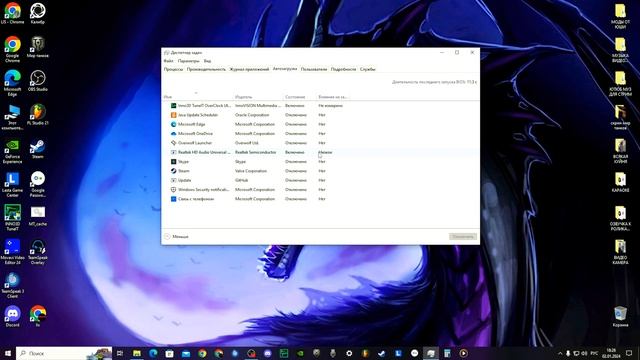Click 'Не измерено' impact cell

point(331,106)
